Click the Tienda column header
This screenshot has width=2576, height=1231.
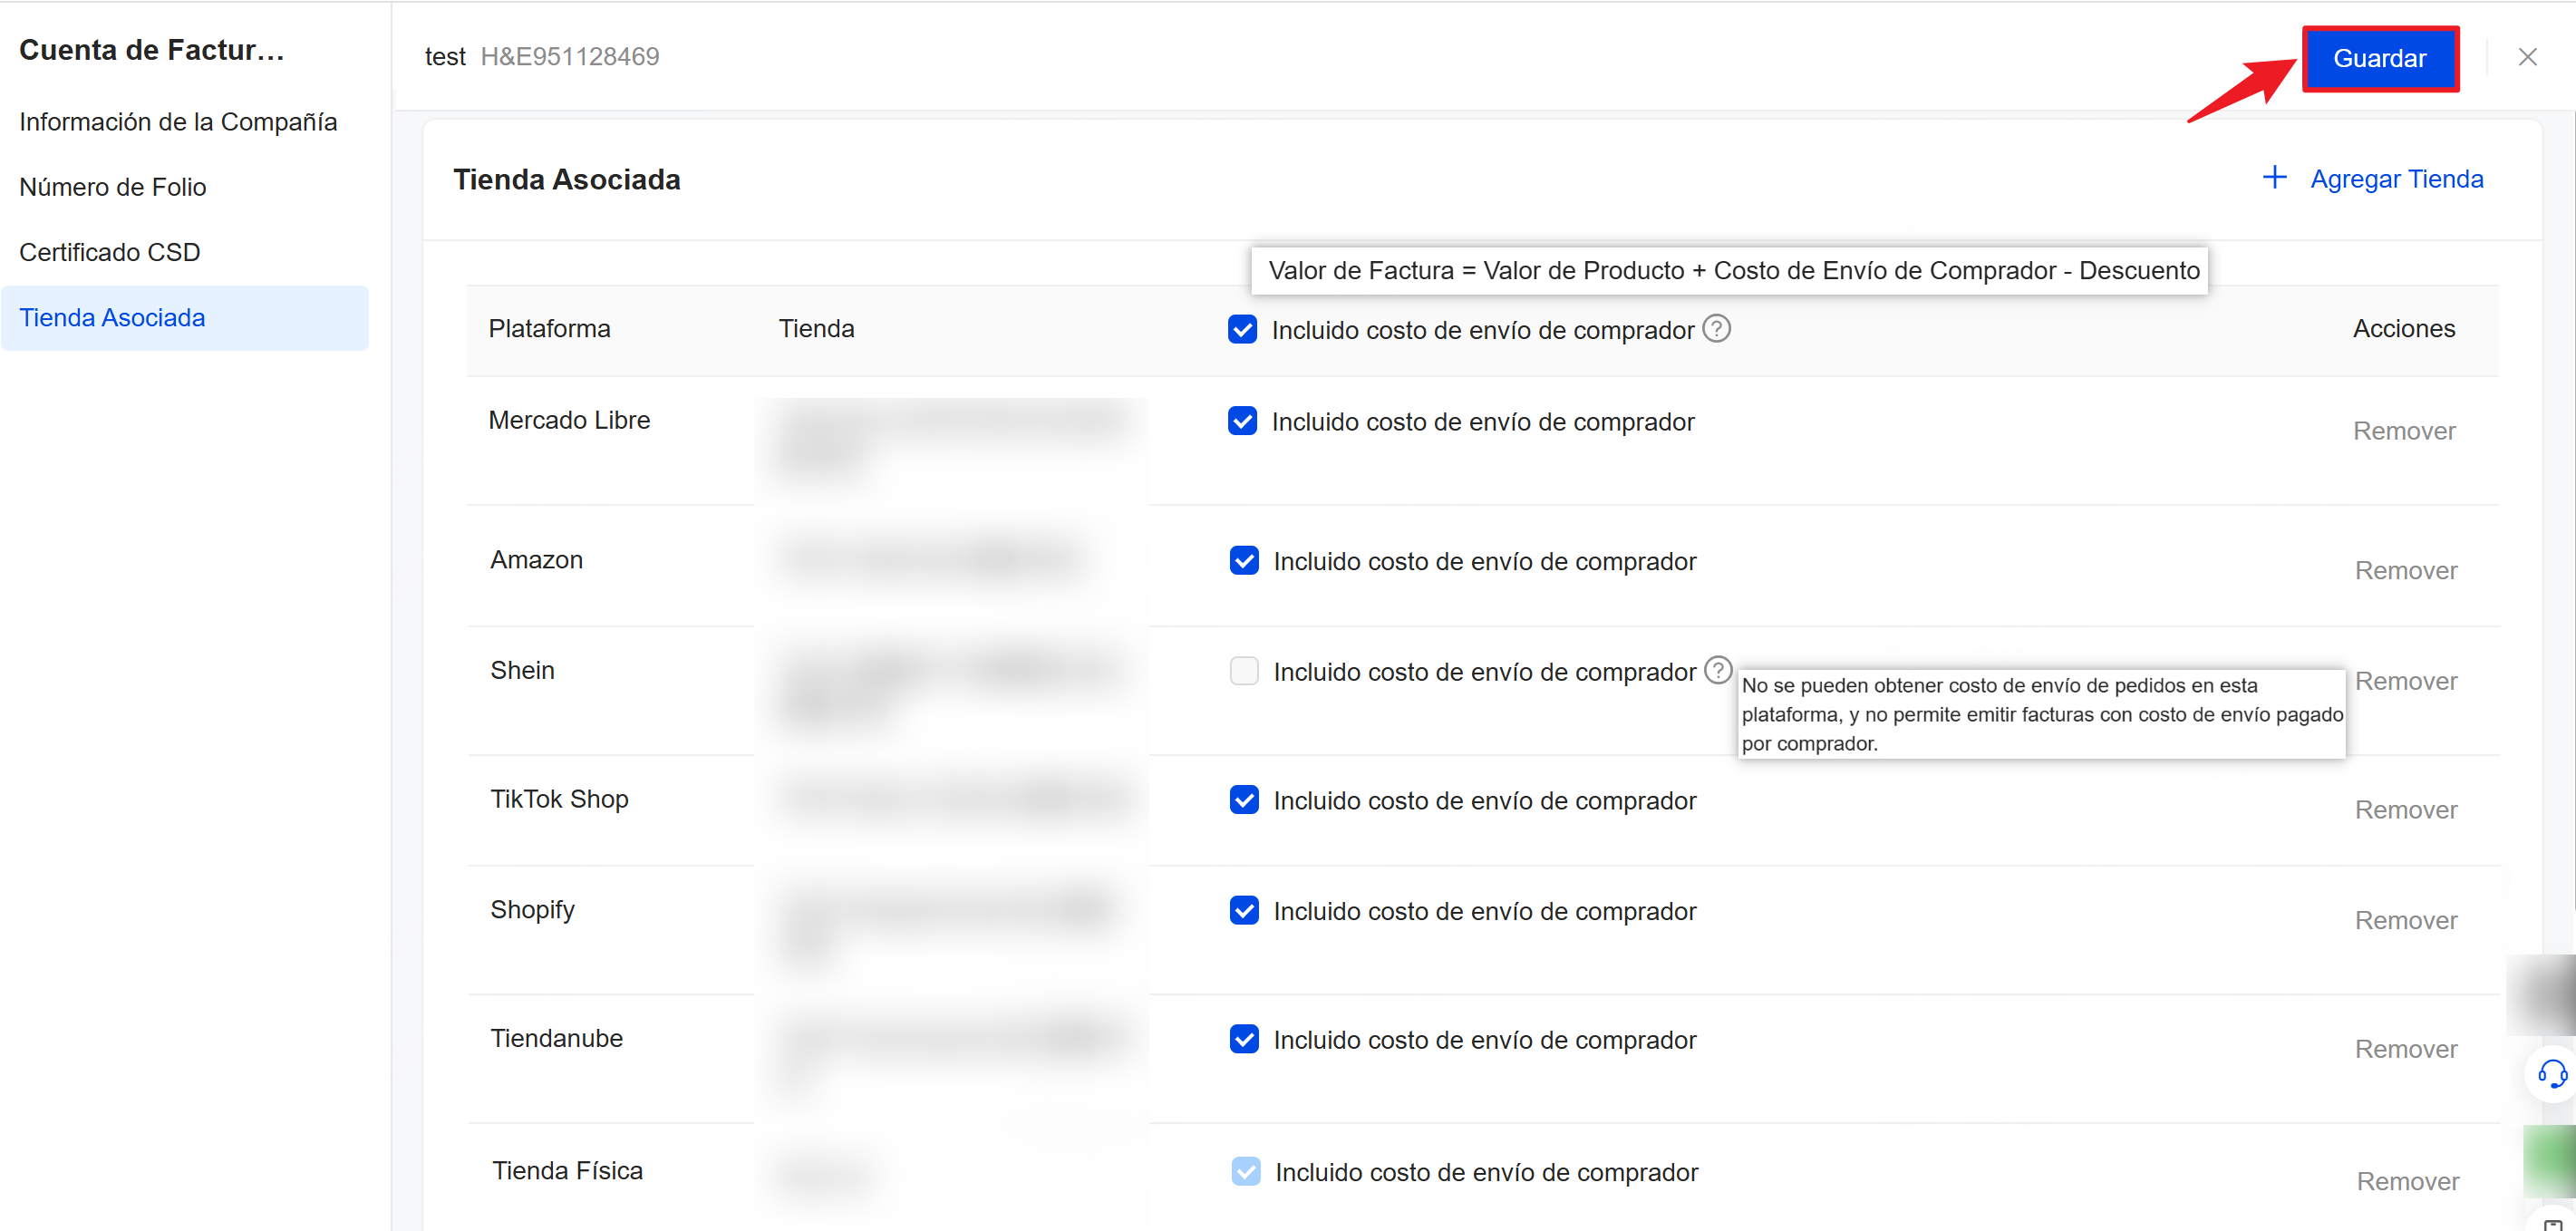(x=816, y=329)
